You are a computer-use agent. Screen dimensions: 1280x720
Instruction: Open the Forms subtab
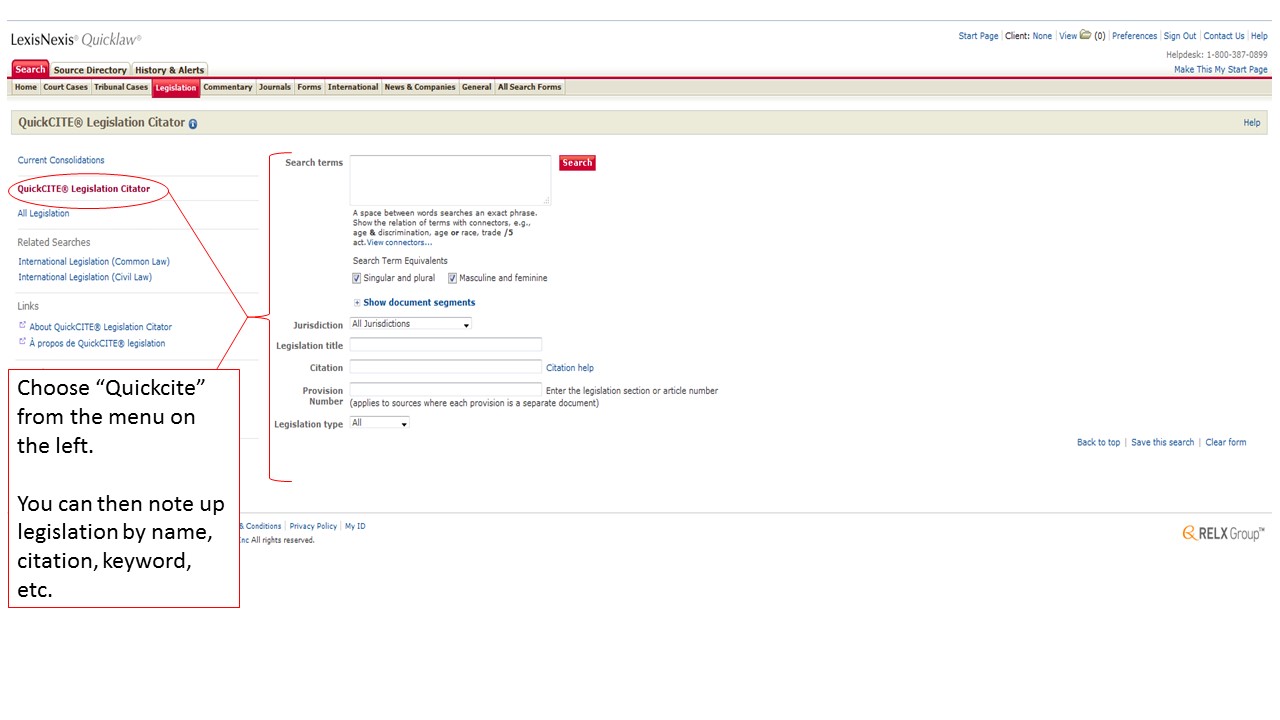[x=310, y=87]
